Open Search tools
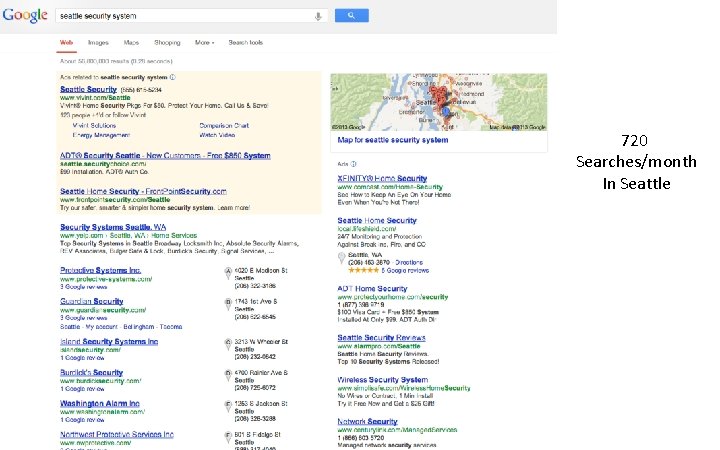This screenshot has width=720, height=450. (246, 43)
